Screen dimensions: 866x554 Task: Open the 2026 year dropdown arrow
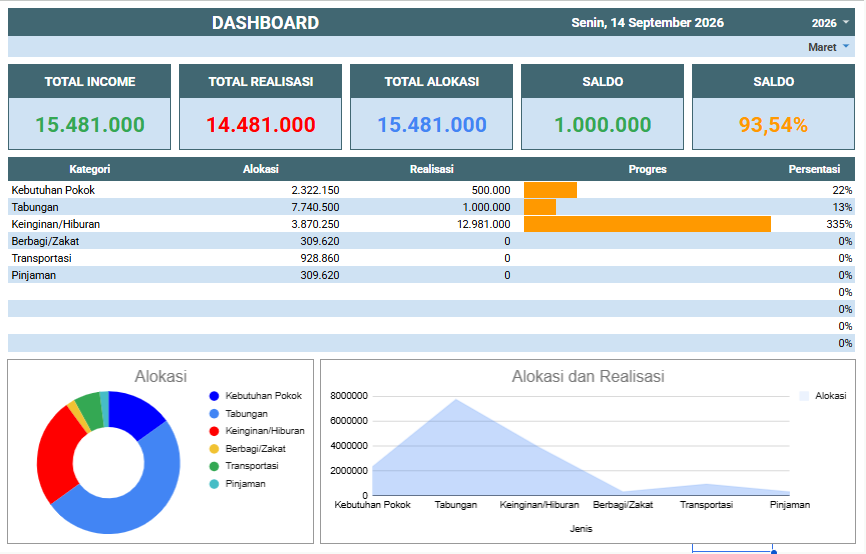(846, 23)
